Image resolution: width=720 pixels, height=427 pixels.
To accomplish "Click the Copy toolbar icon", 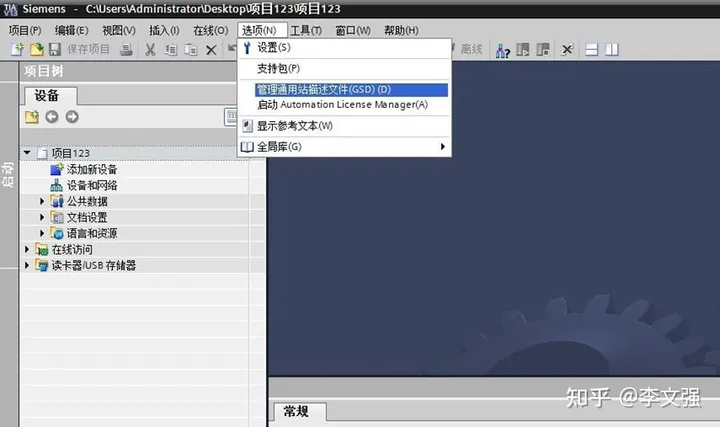I will (x=170, y=49).
